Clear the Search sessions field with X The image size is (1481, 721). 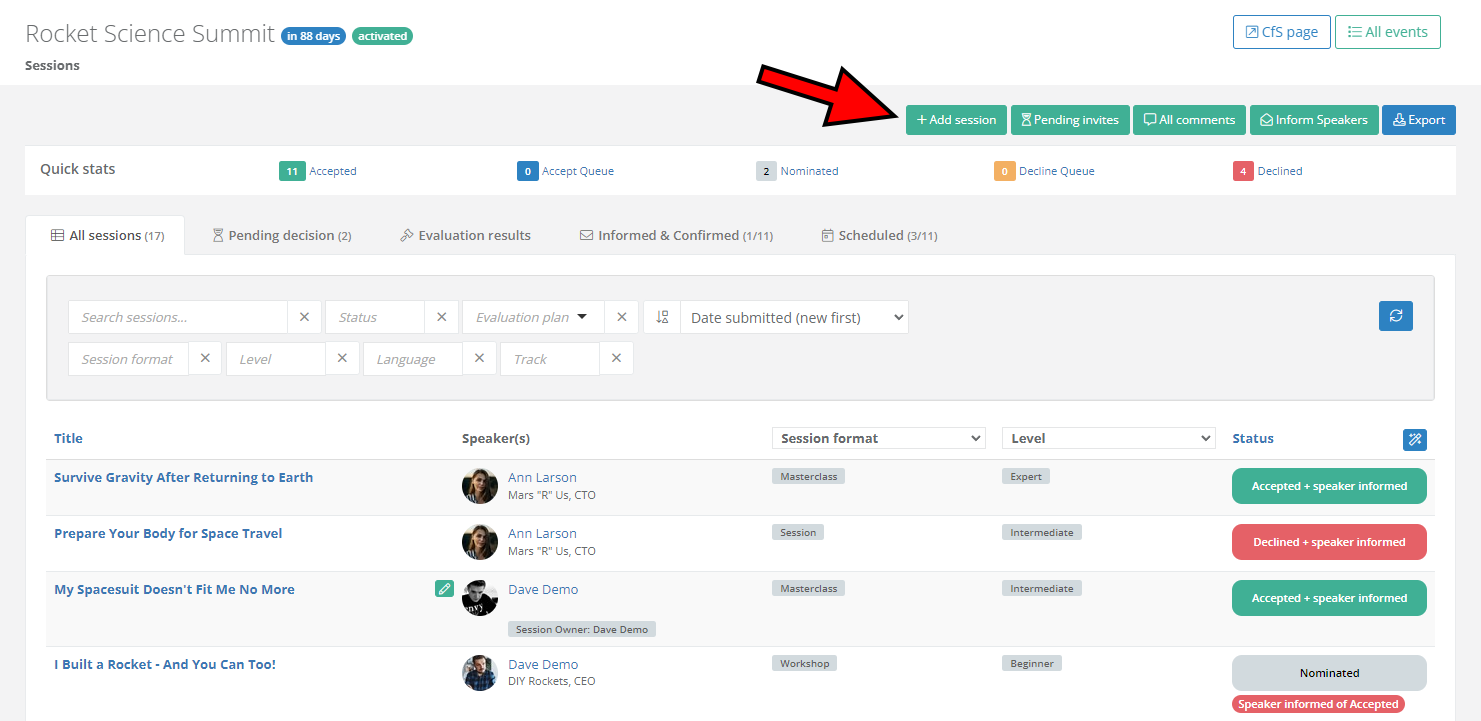305,317
